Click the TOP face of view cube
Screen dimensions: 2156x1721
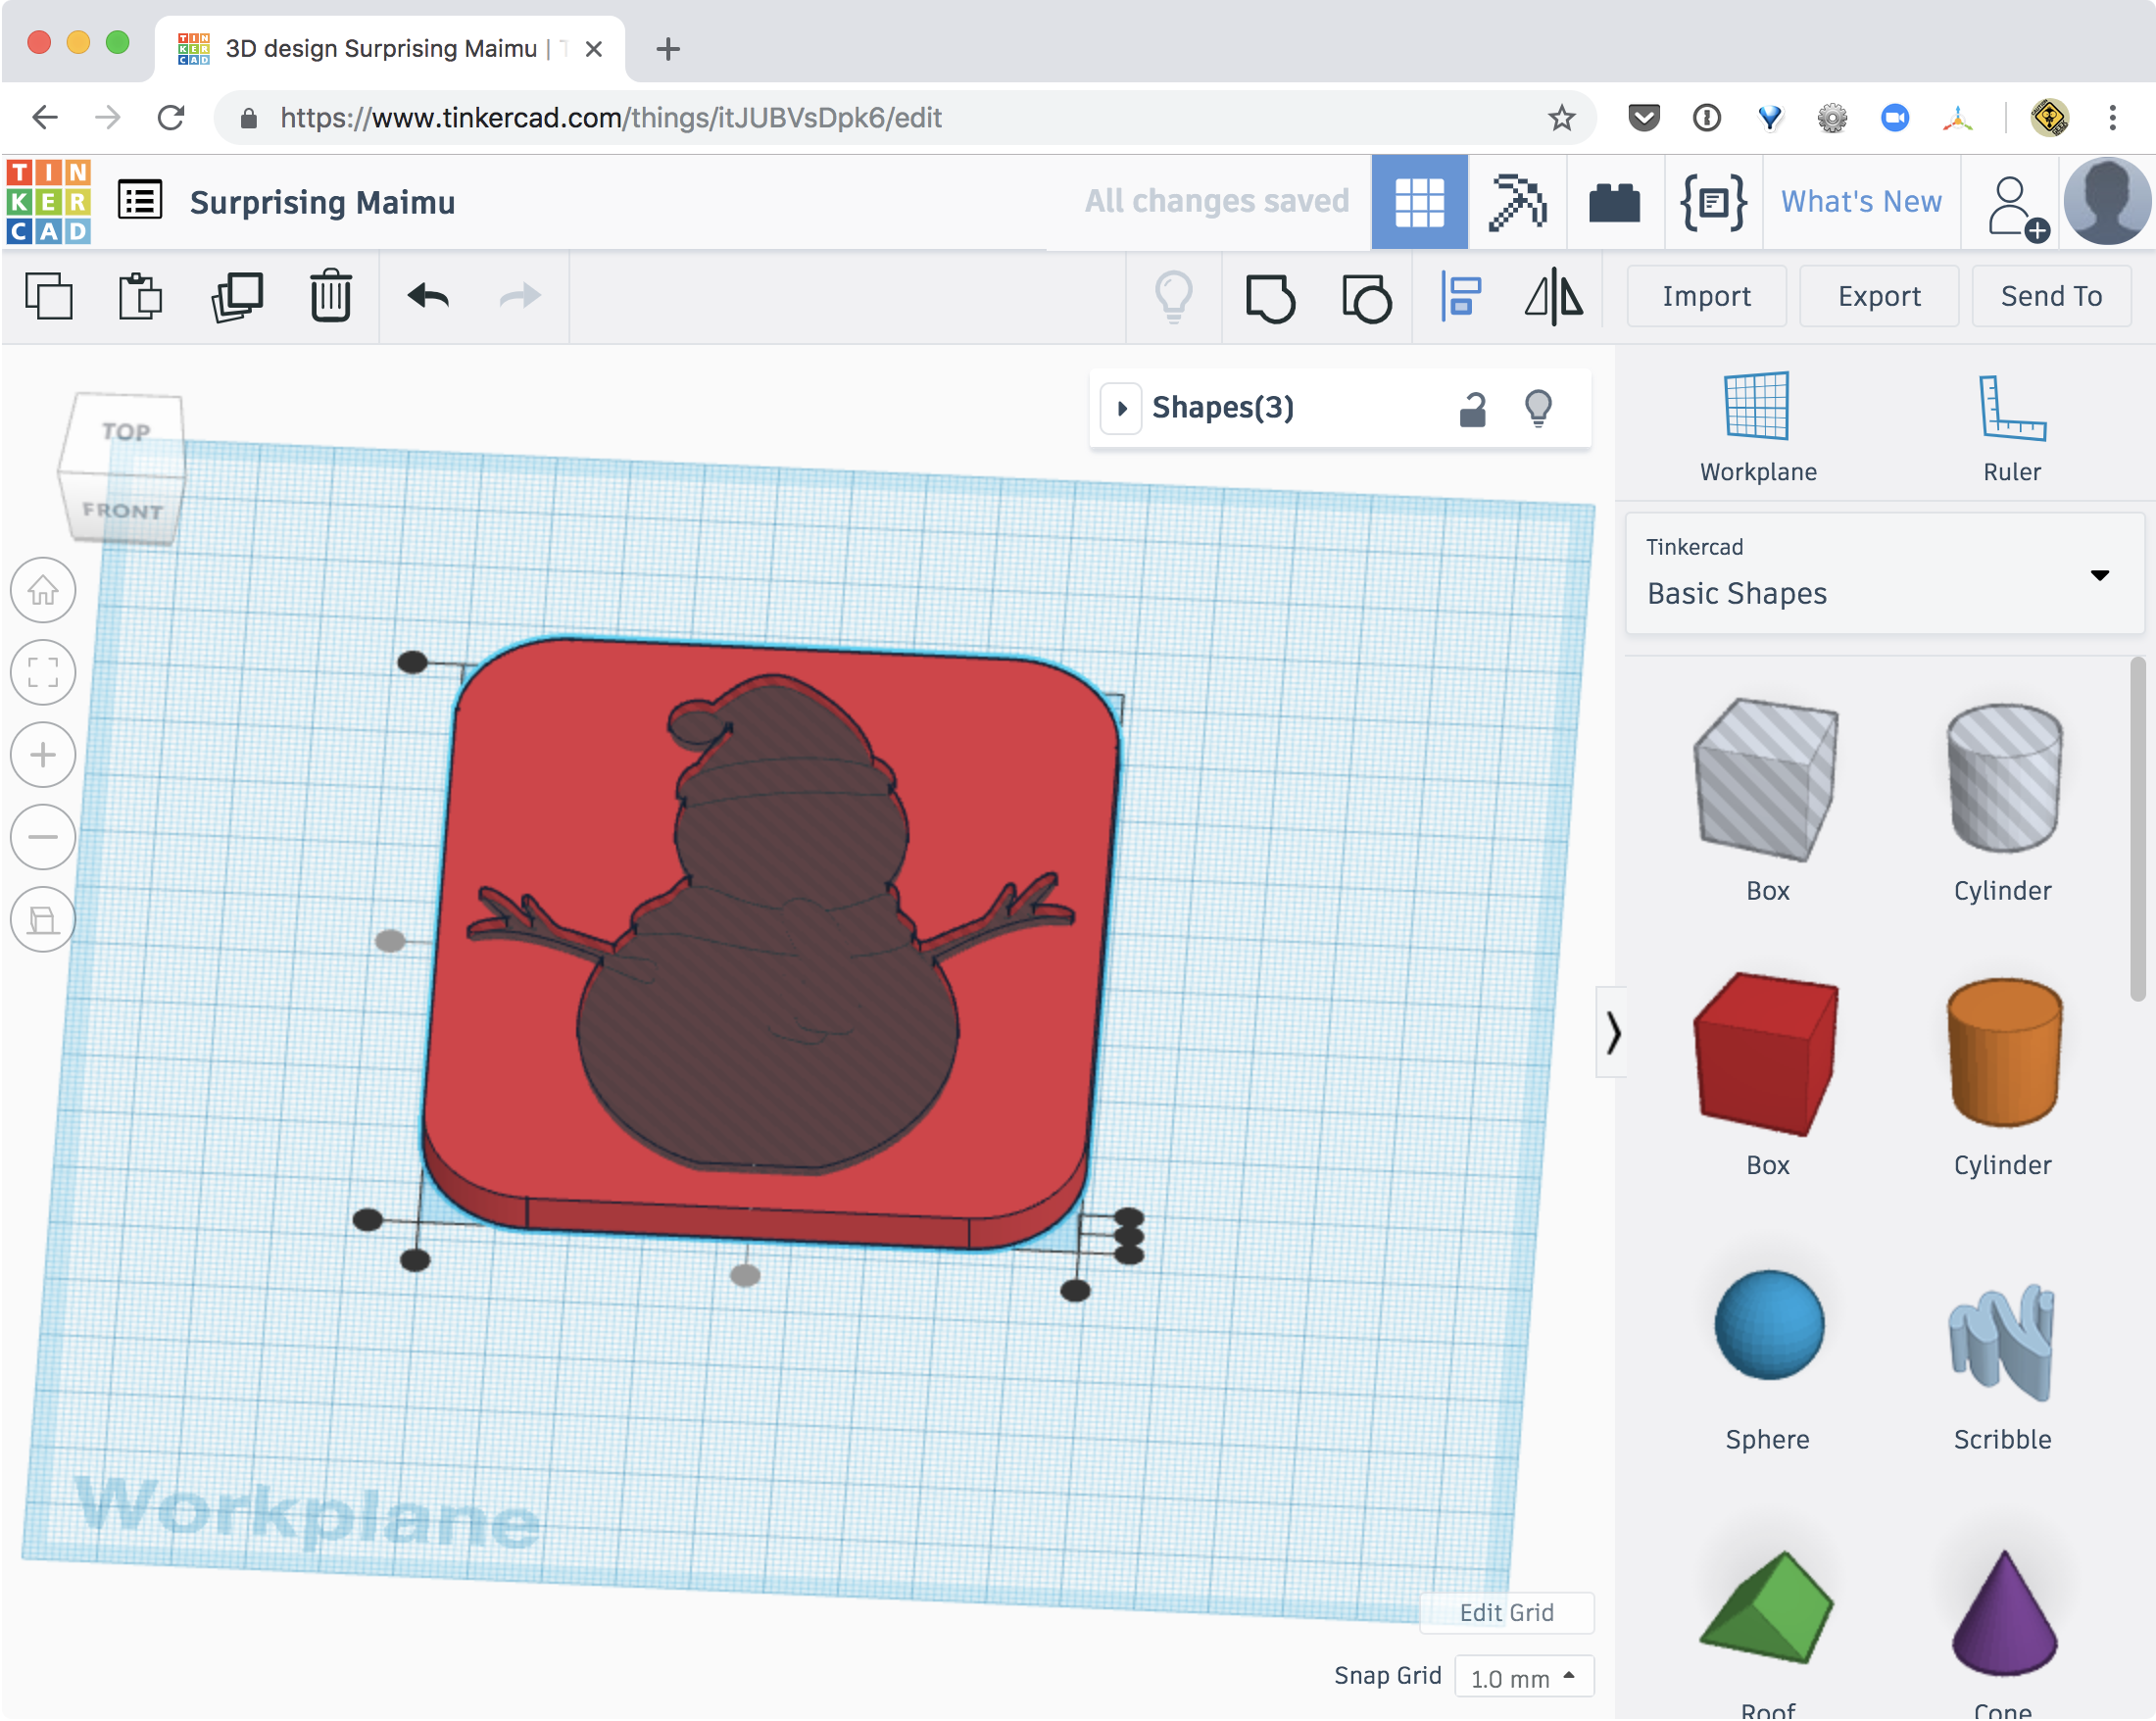[127, 432]
